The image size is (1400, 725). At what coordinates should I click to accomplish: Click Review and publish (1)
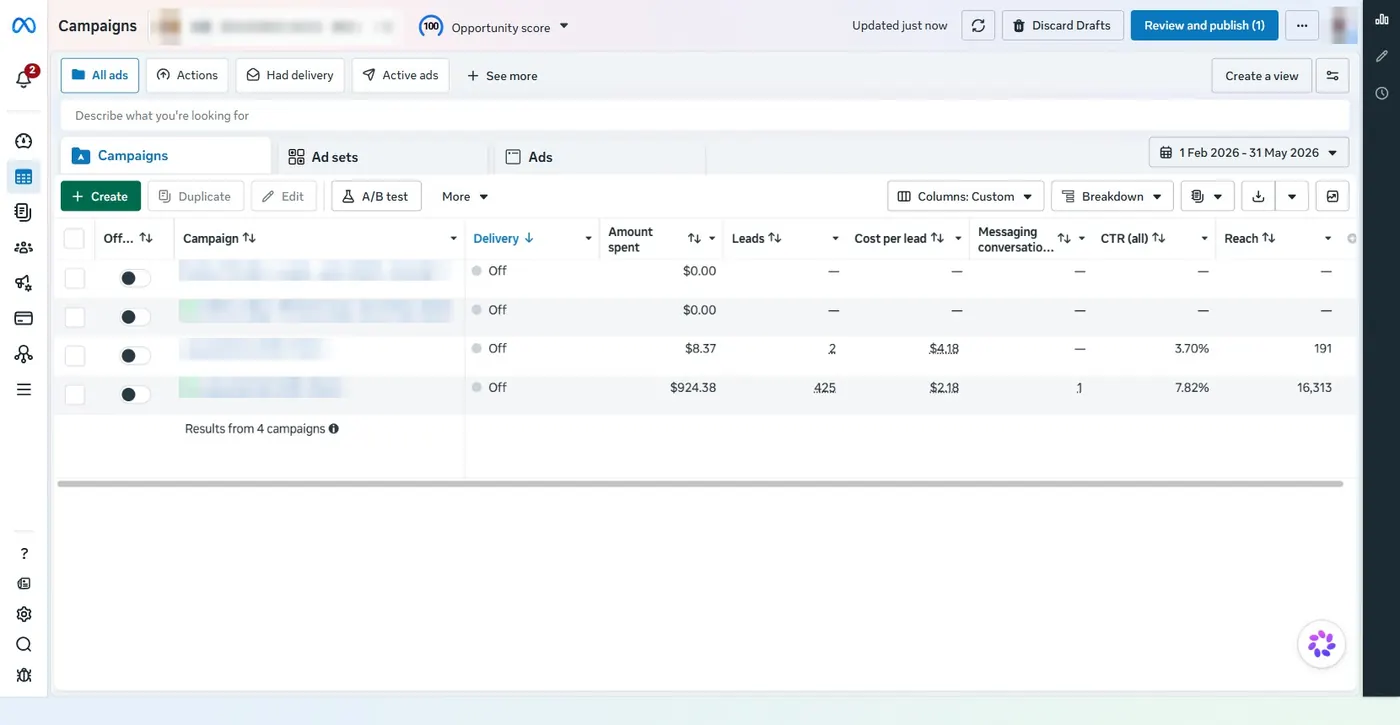[x=1204, y=26]
